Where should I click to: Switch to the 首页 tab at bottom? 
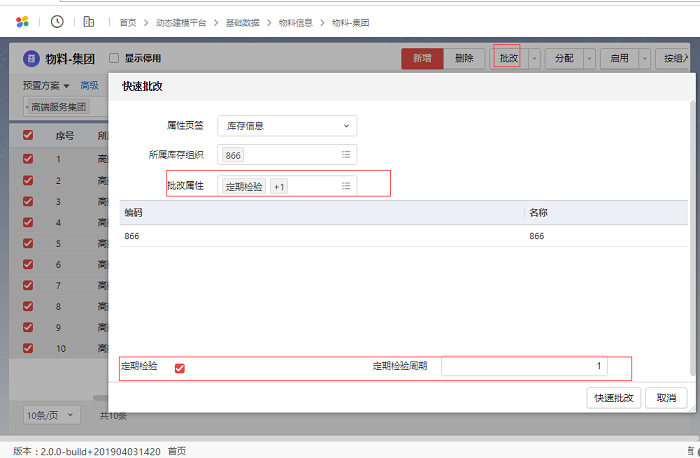coord(177,451)
